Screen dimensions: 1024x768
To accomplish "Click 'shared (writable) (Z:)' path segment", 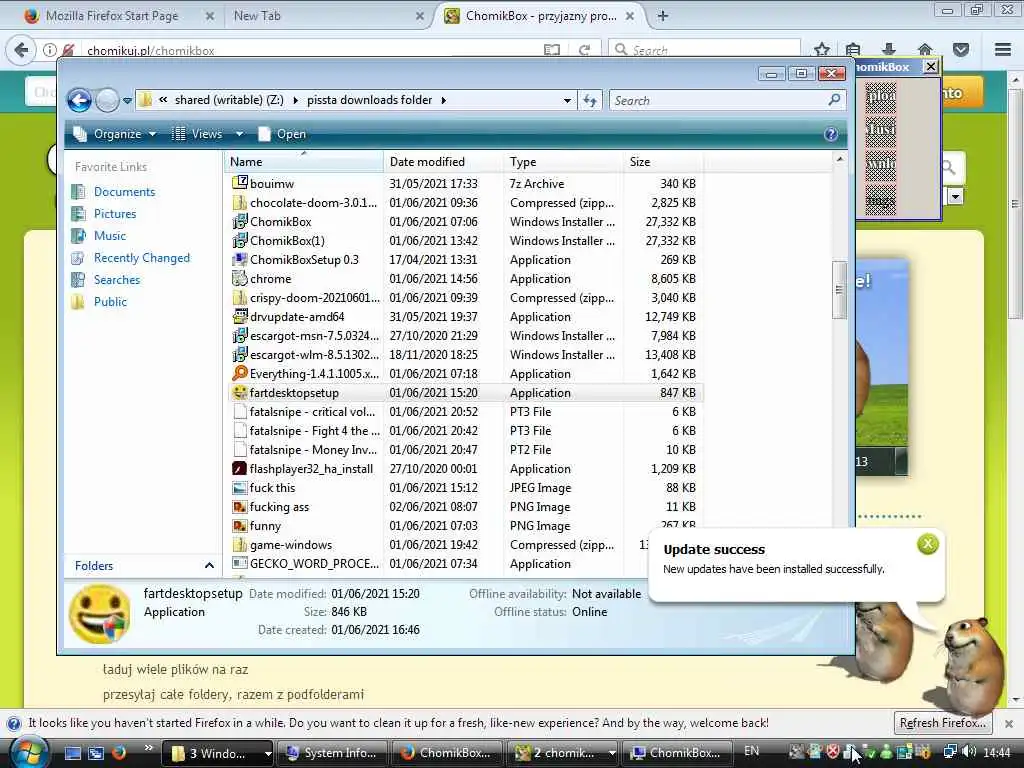I will click(229, 100).
